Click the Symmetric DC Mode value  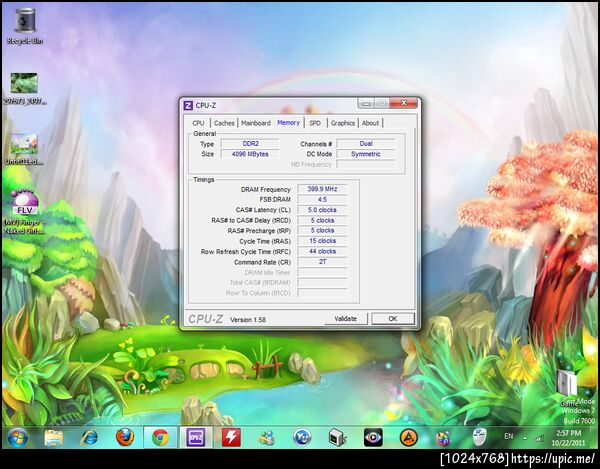[366, 154]
